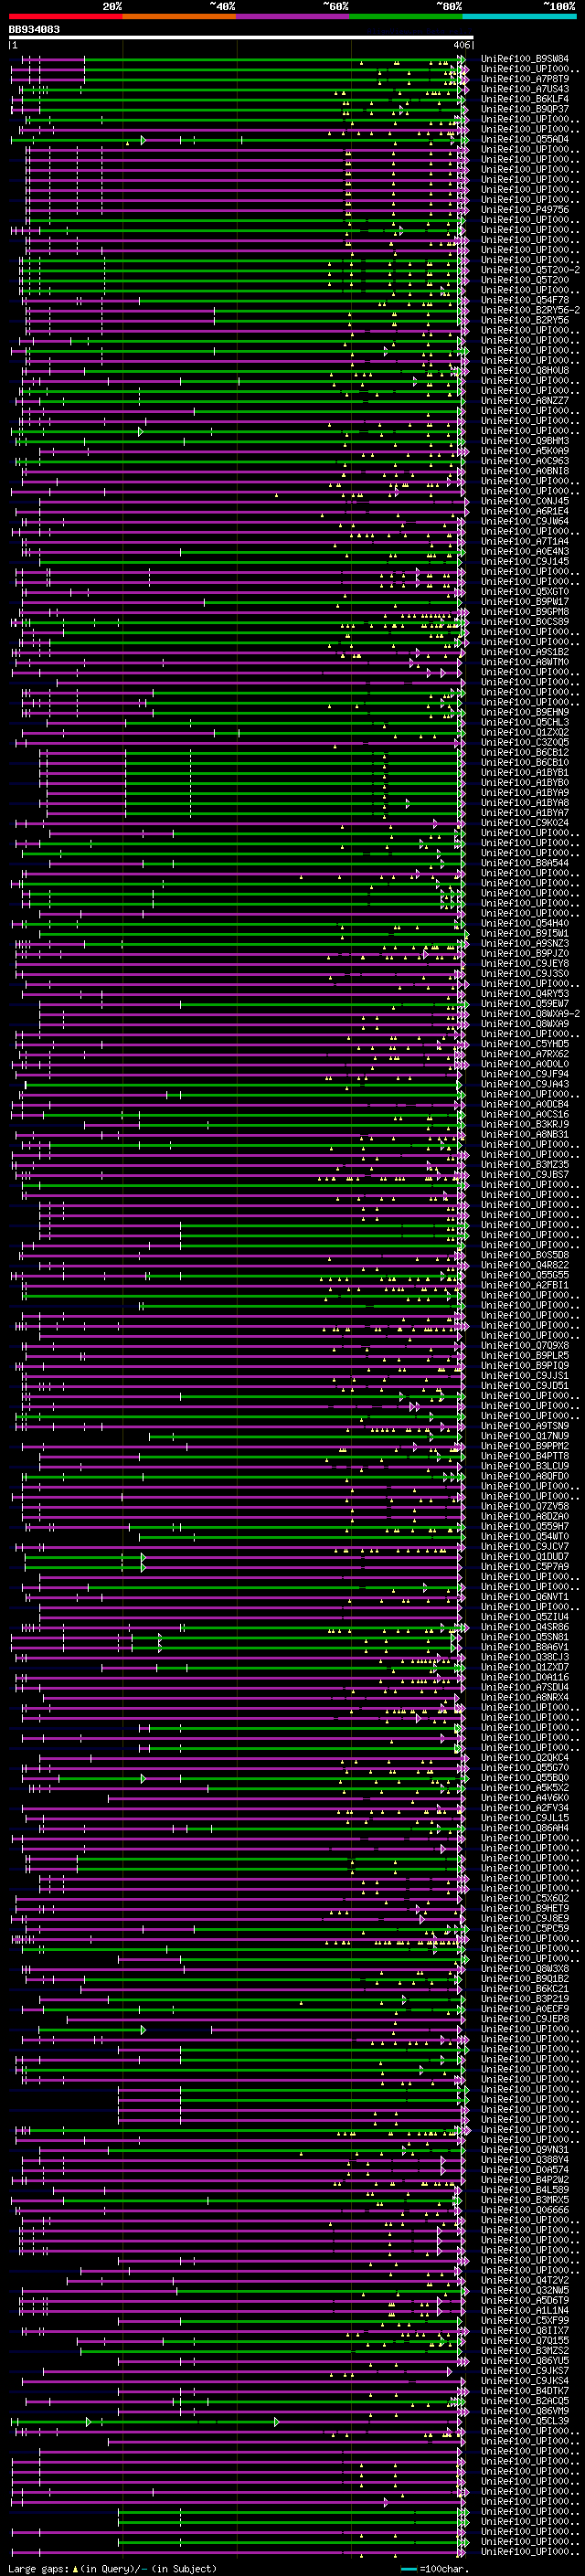Click the cyan ~100% identity legend bar
This screenshot has height=2576, width=585.
click(519, 16)
